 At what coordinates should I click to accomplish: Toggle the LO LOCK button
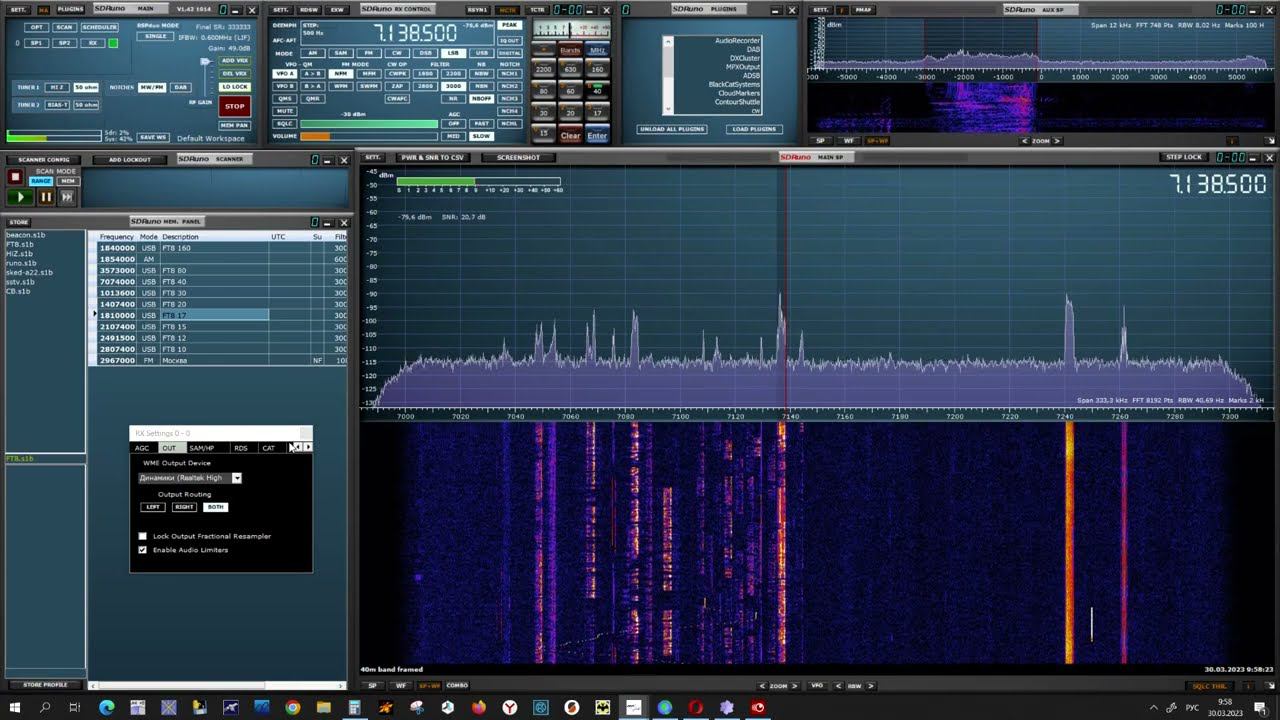(234, 87)
